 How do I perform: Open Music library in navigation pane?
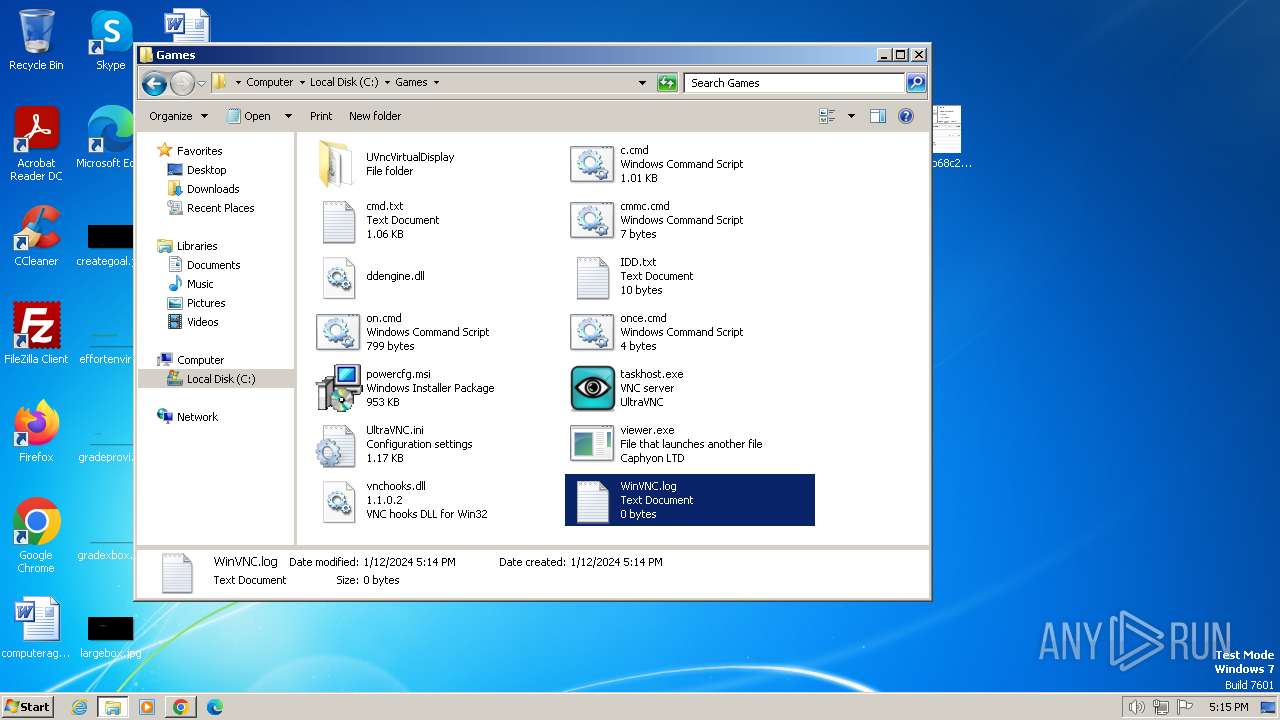point(200,284)
